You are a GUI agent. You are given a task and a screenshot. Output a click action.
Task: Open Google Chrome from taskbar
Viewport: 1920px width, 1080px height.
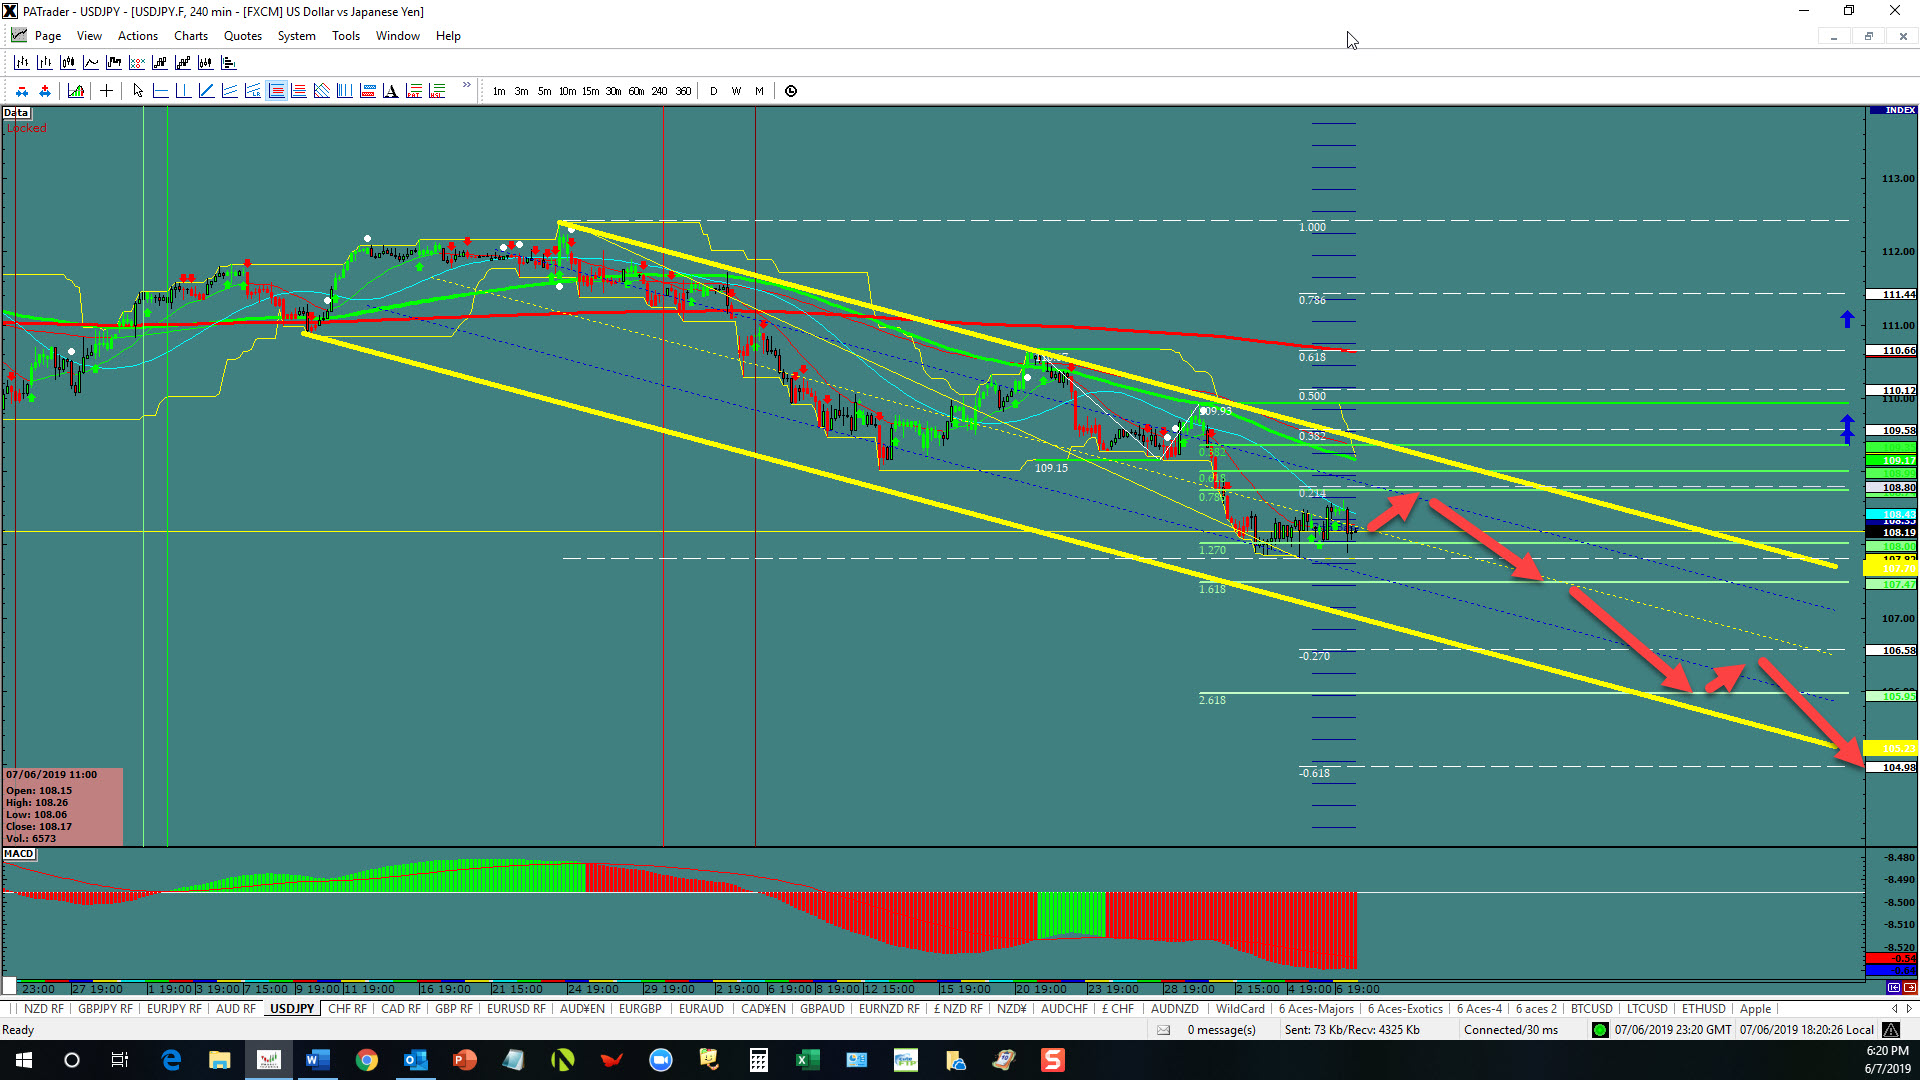point(367,1060)
